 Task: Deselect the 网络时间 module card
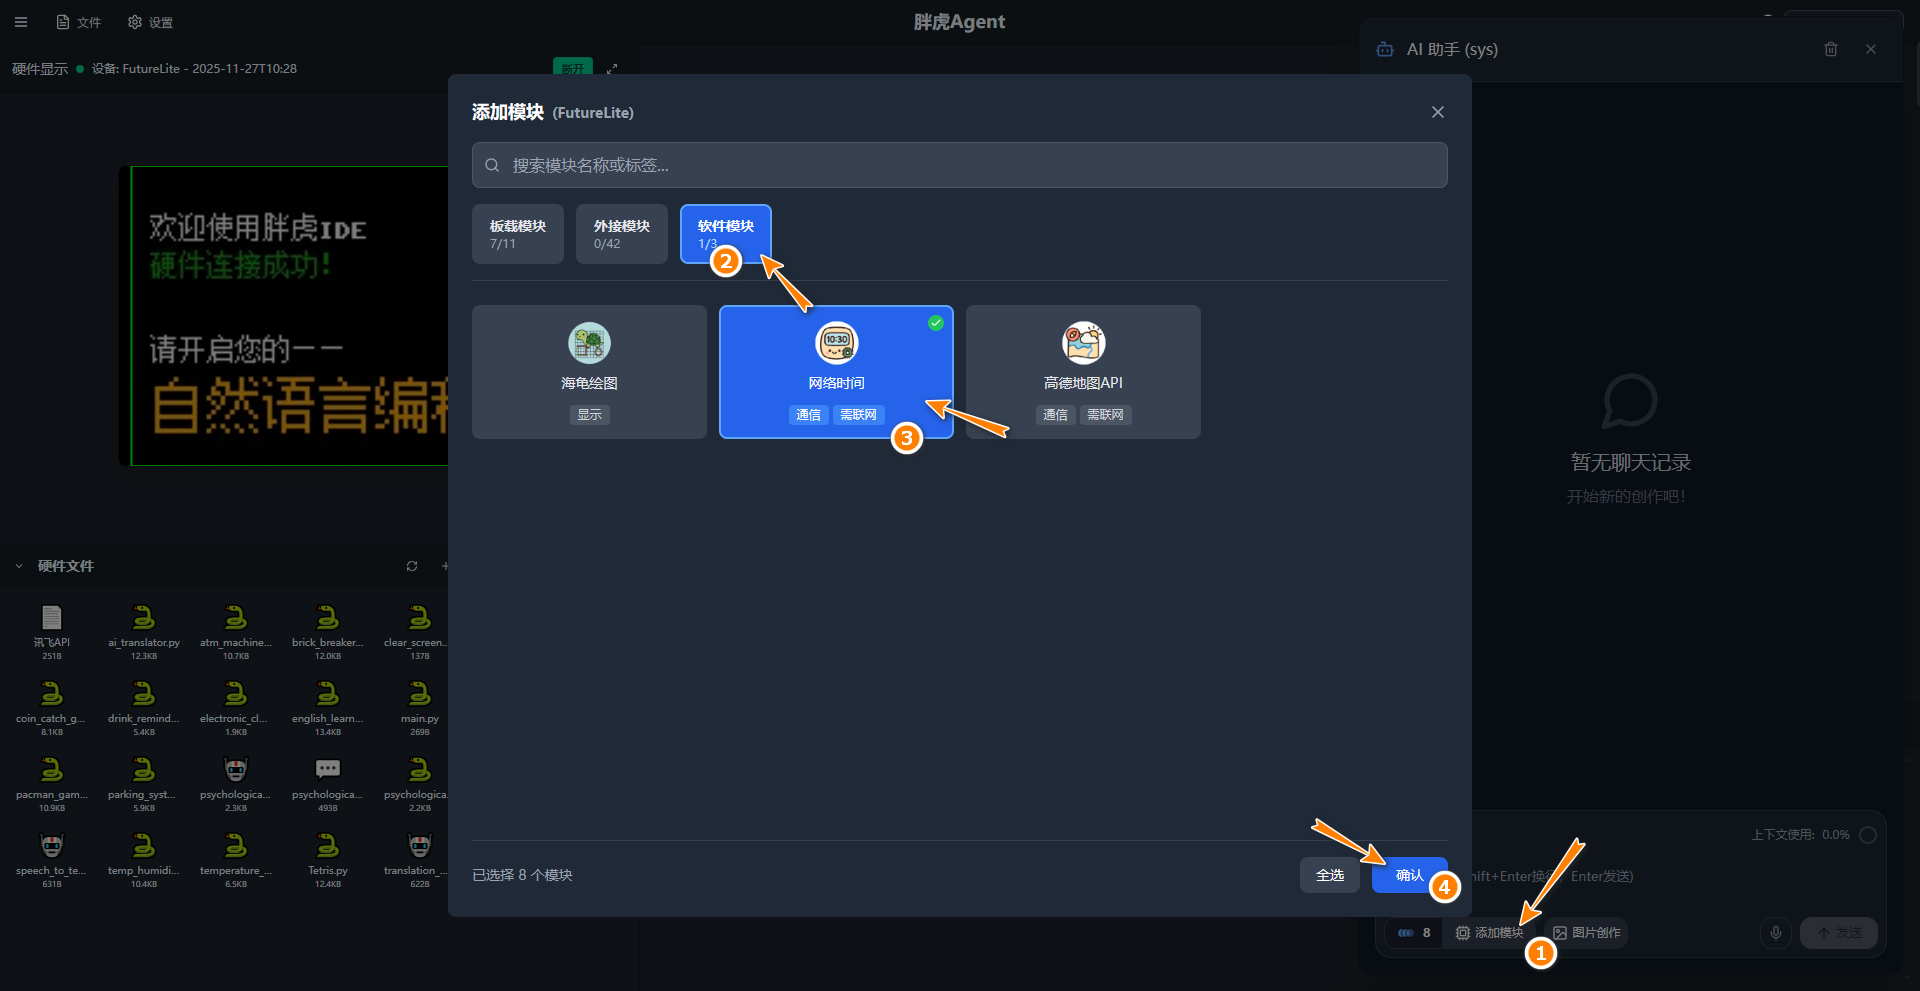pos(835,371)
